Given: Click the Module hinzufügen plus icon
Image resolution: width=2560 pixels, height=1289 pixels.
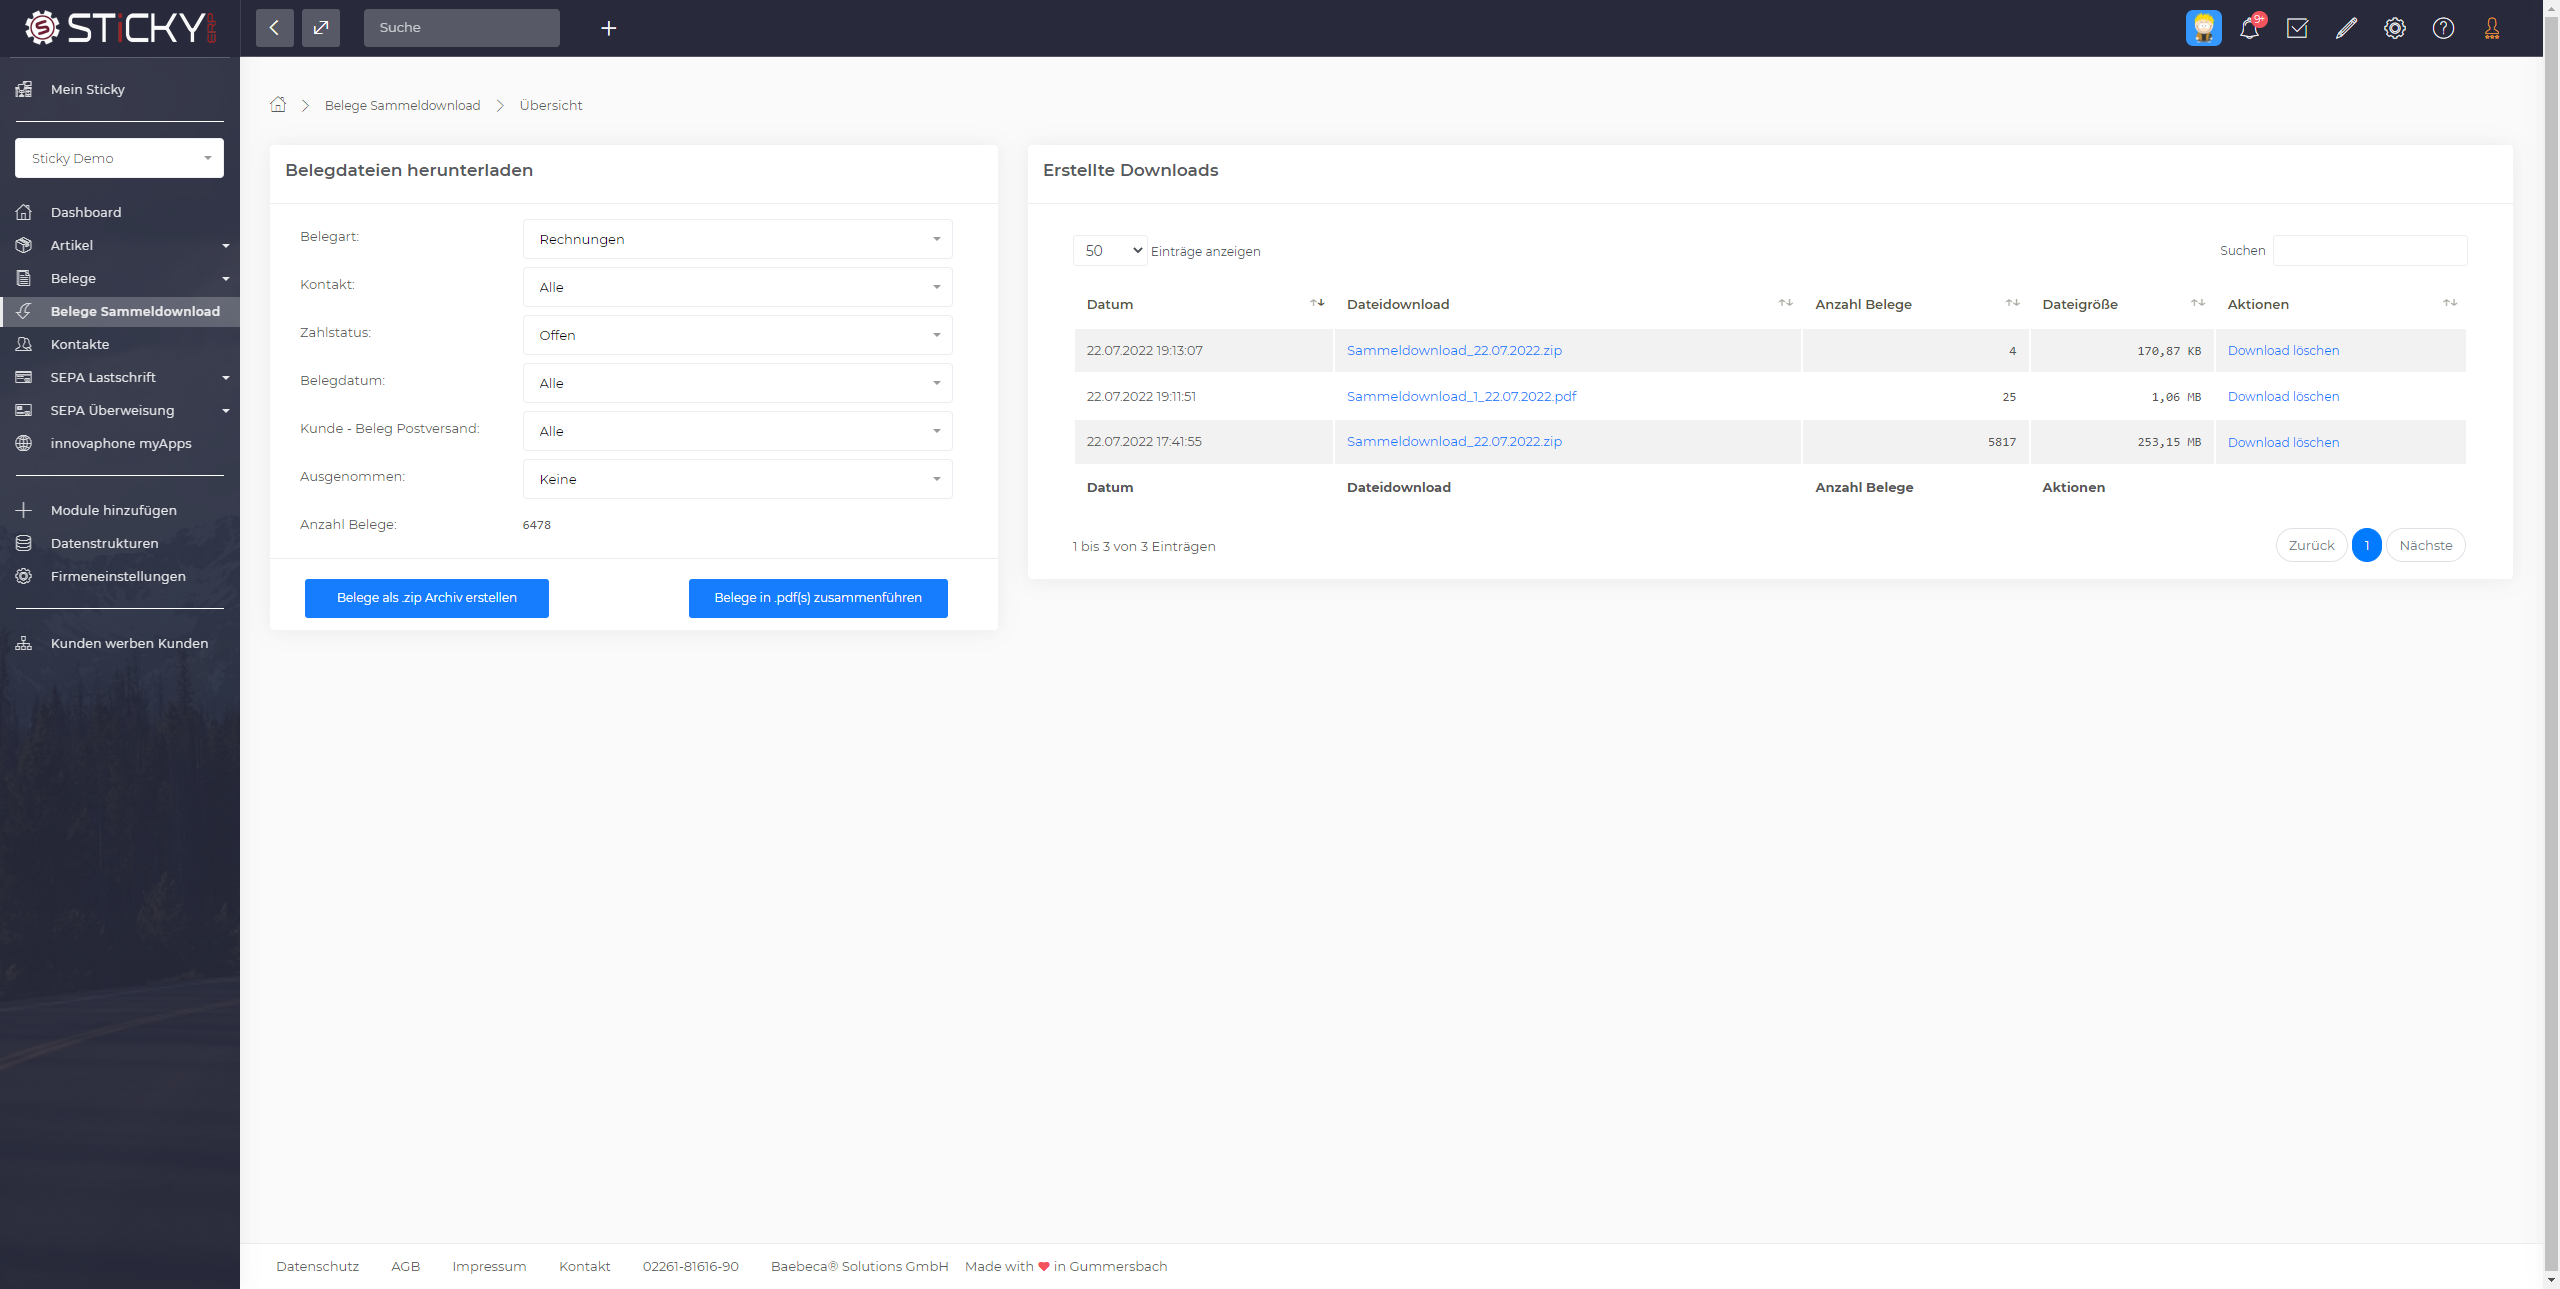Looking at the screenshot, I should click(x=24, y=510).
